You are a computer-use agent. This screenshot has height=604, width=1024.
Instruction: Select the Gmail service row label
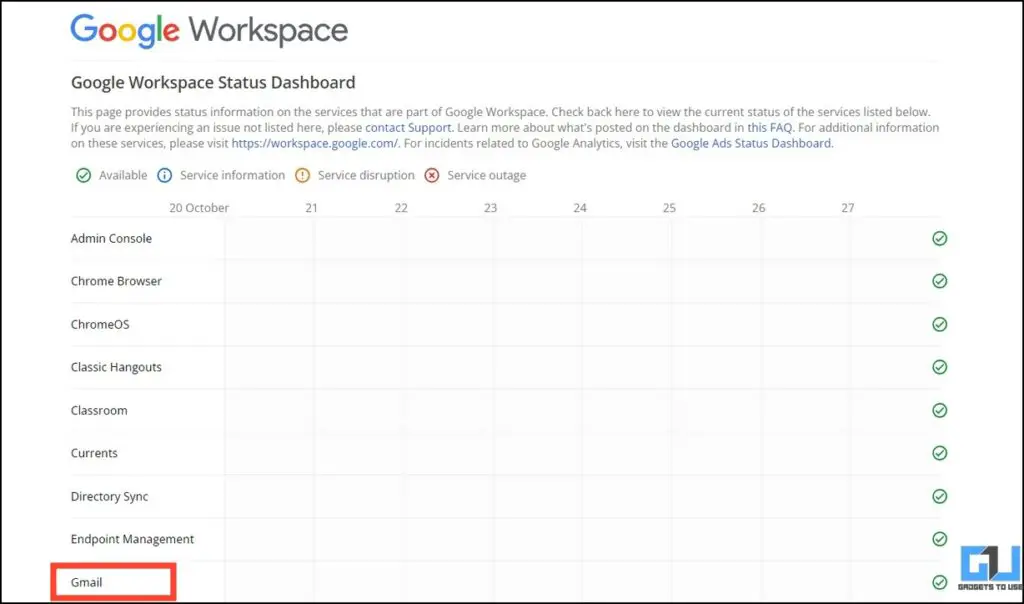pyautogui.click(x=90, y=581)
